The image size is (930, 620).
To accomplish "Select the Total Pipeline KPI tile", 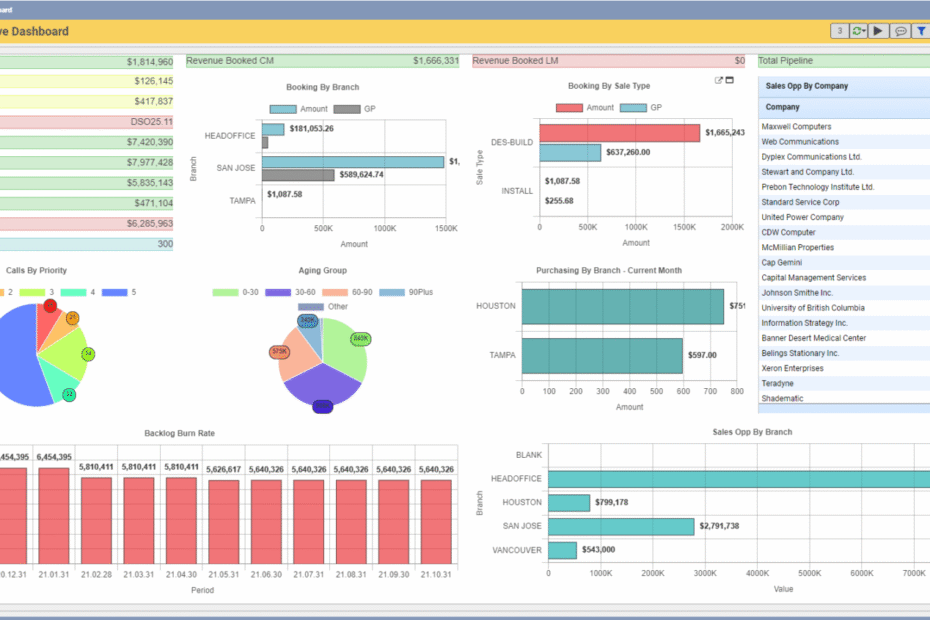I will pos(844,61).
